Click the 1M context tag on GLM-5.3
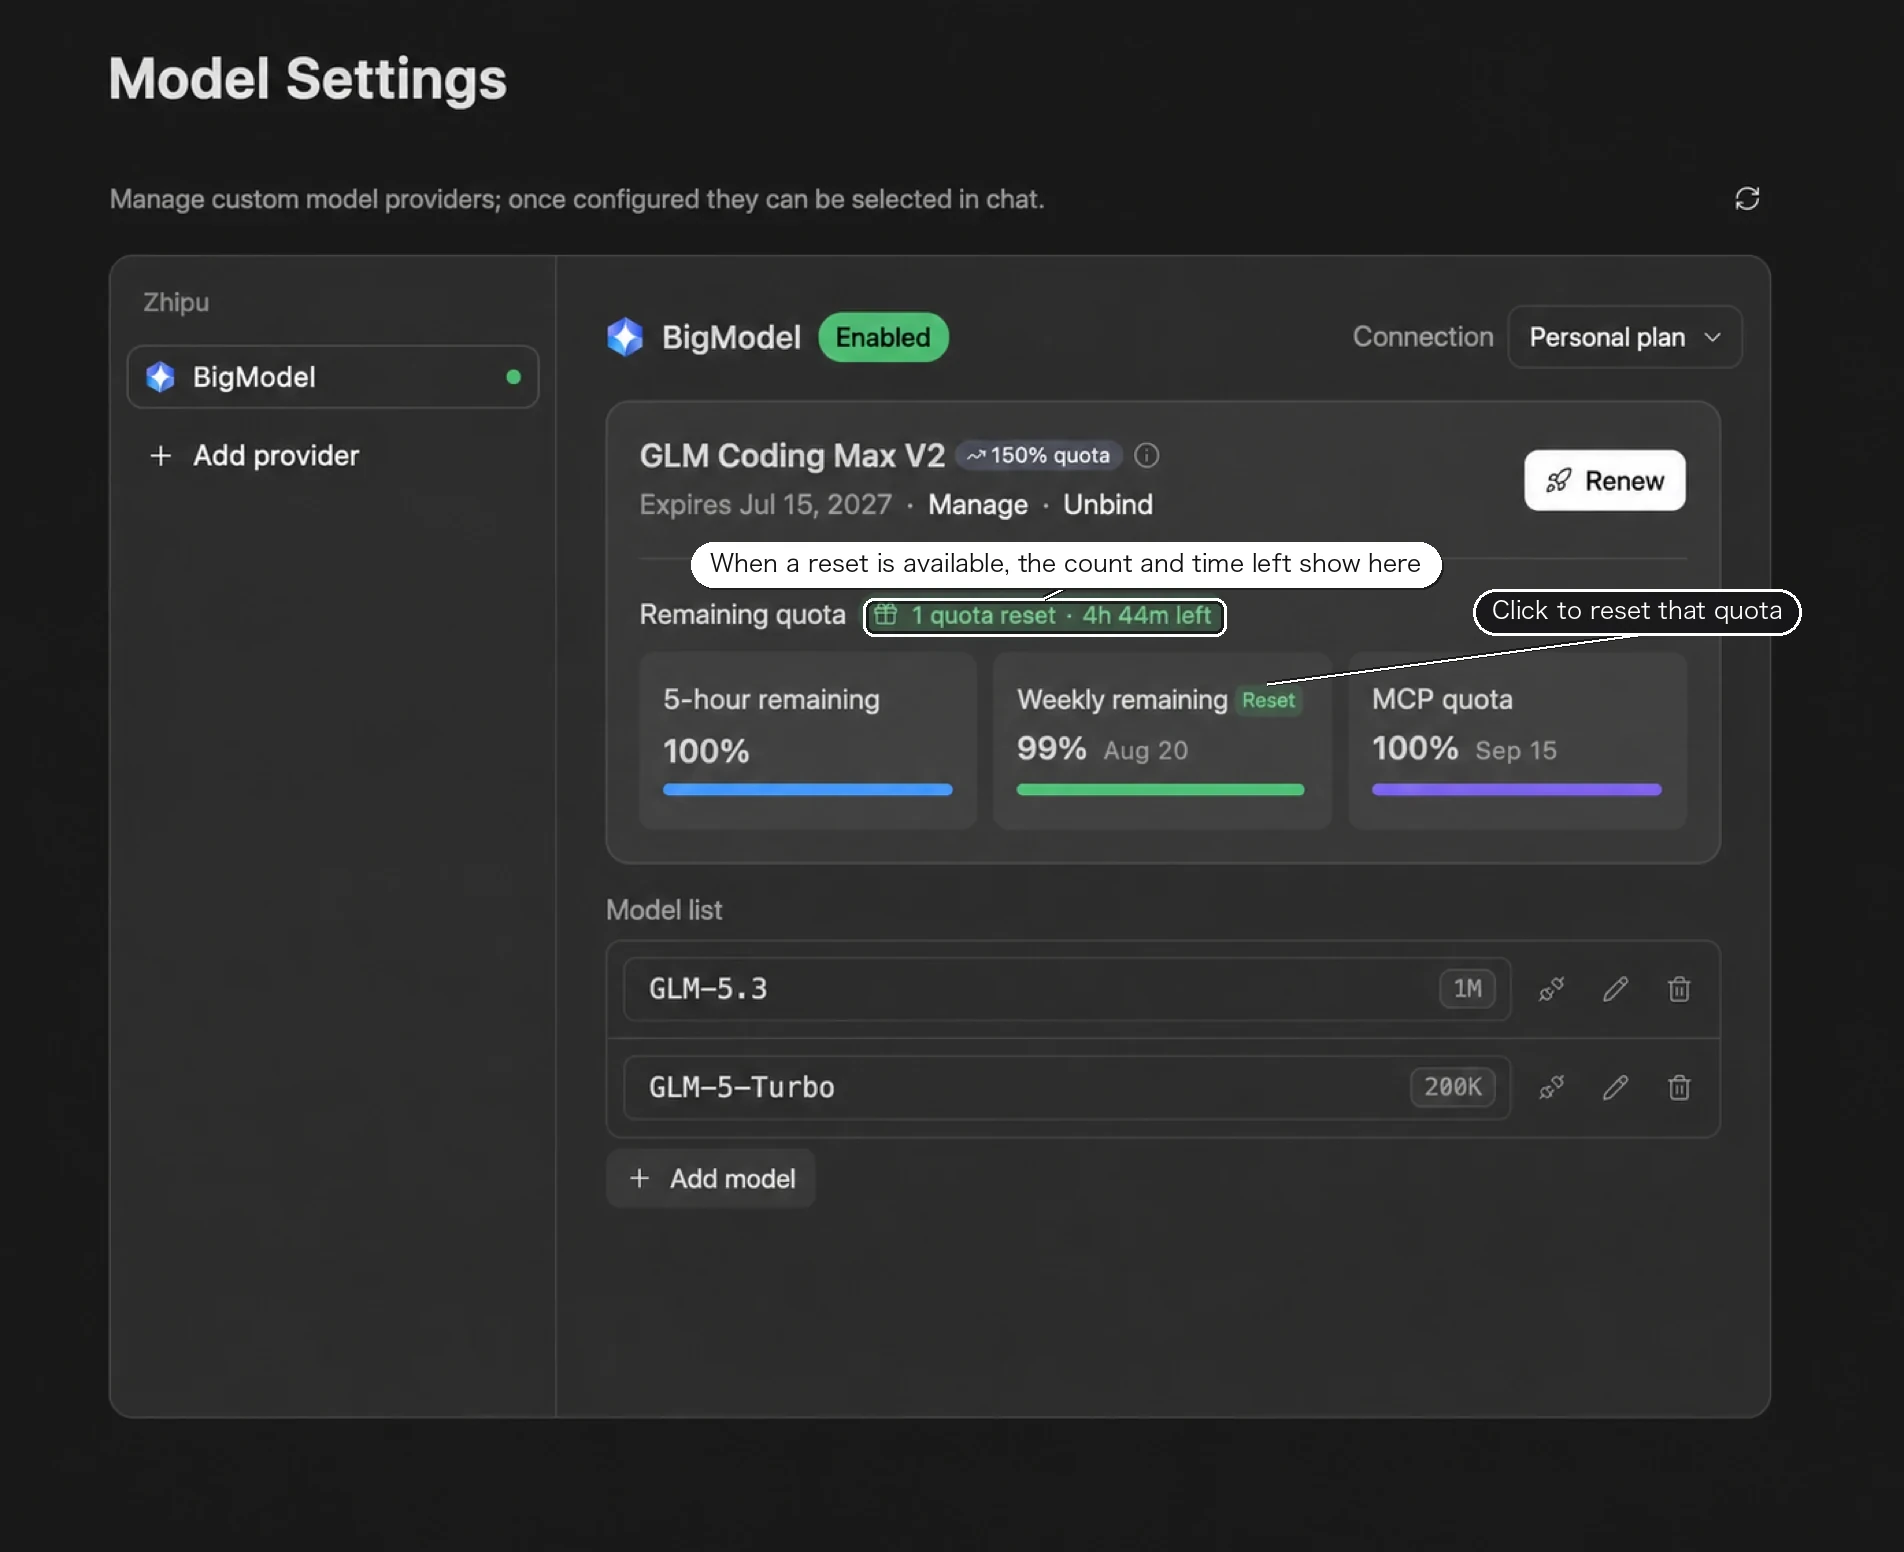The image size is (1904, 1552). tap(1467, 989)
